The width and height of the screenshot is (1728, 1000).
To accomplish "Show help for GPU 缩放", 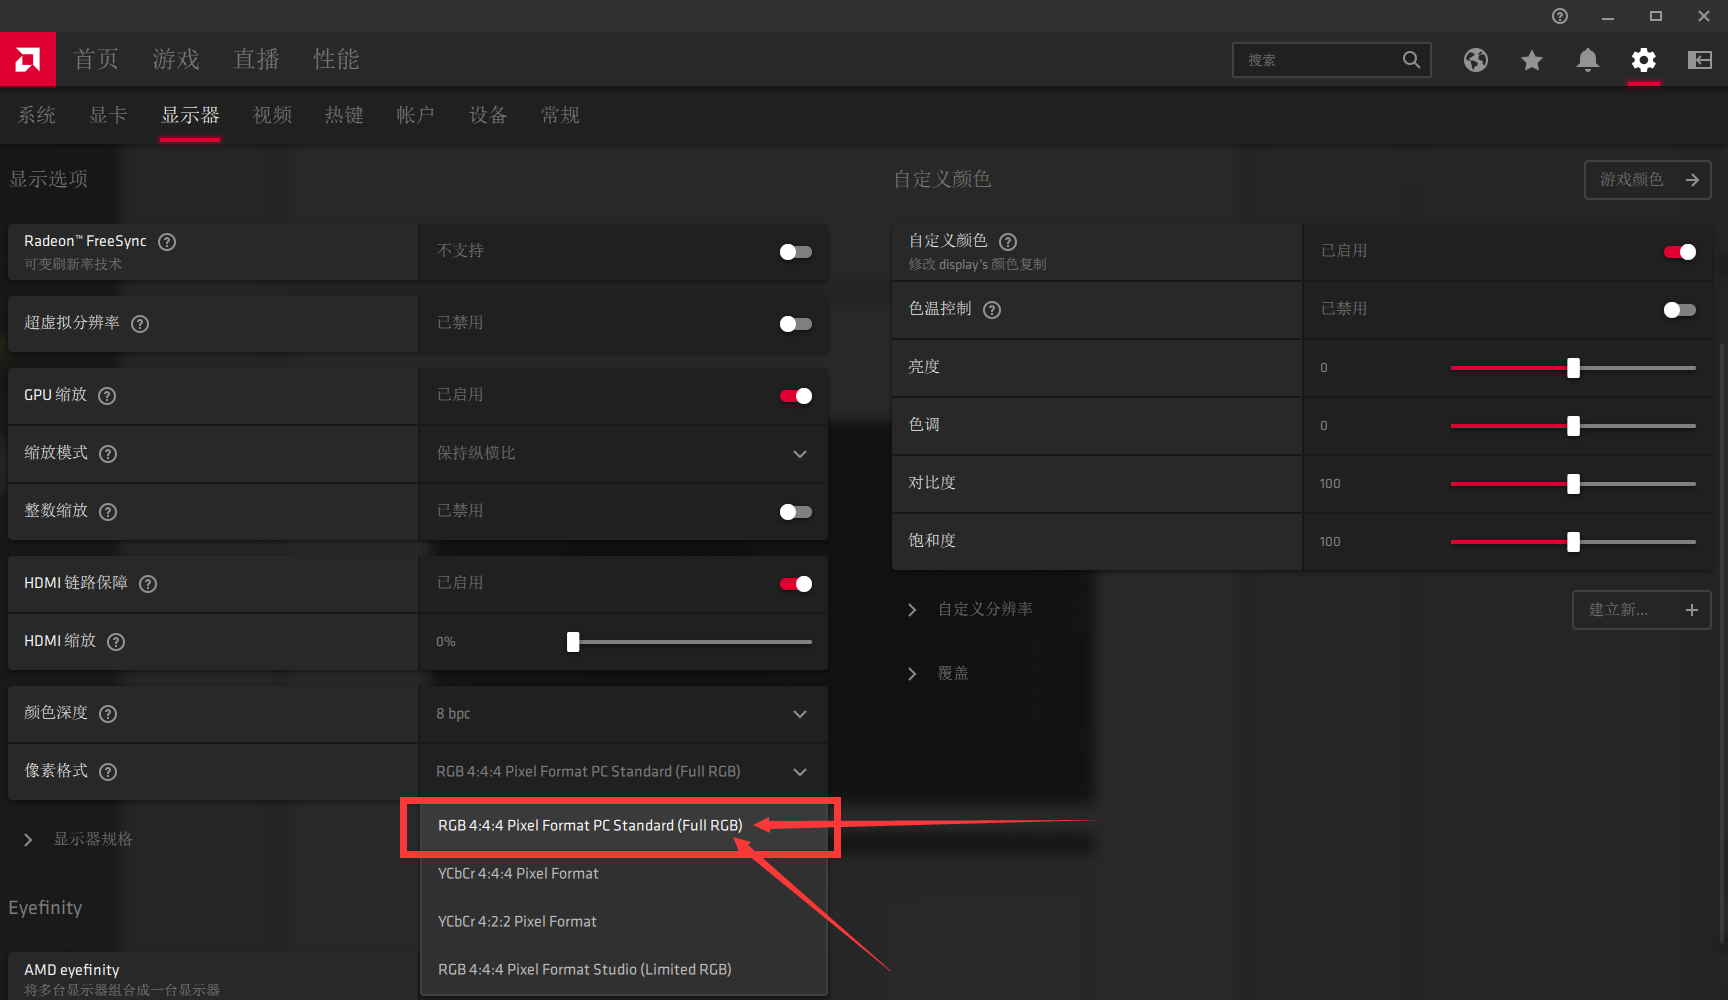I will pyautogui.click(x=107, y=396).
